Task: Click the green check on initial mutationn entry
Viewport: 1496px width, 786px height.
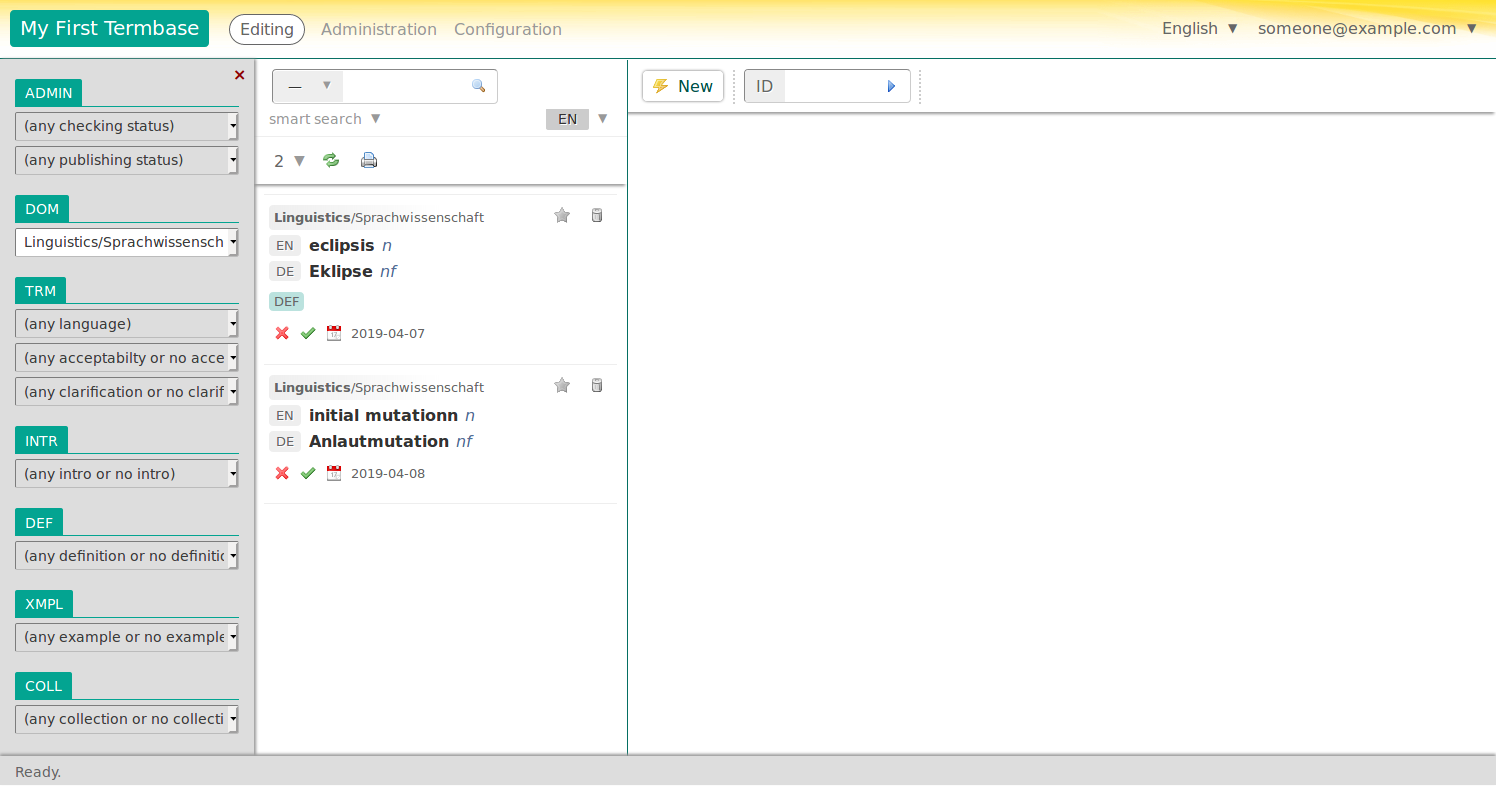Action: 308,473
